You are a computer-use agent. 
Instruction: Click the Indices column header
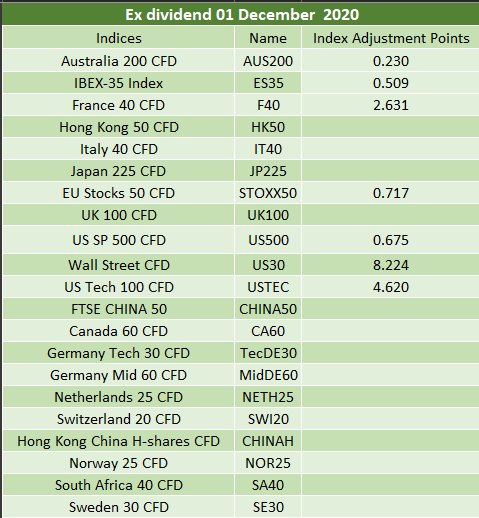[x=119, y=38]
